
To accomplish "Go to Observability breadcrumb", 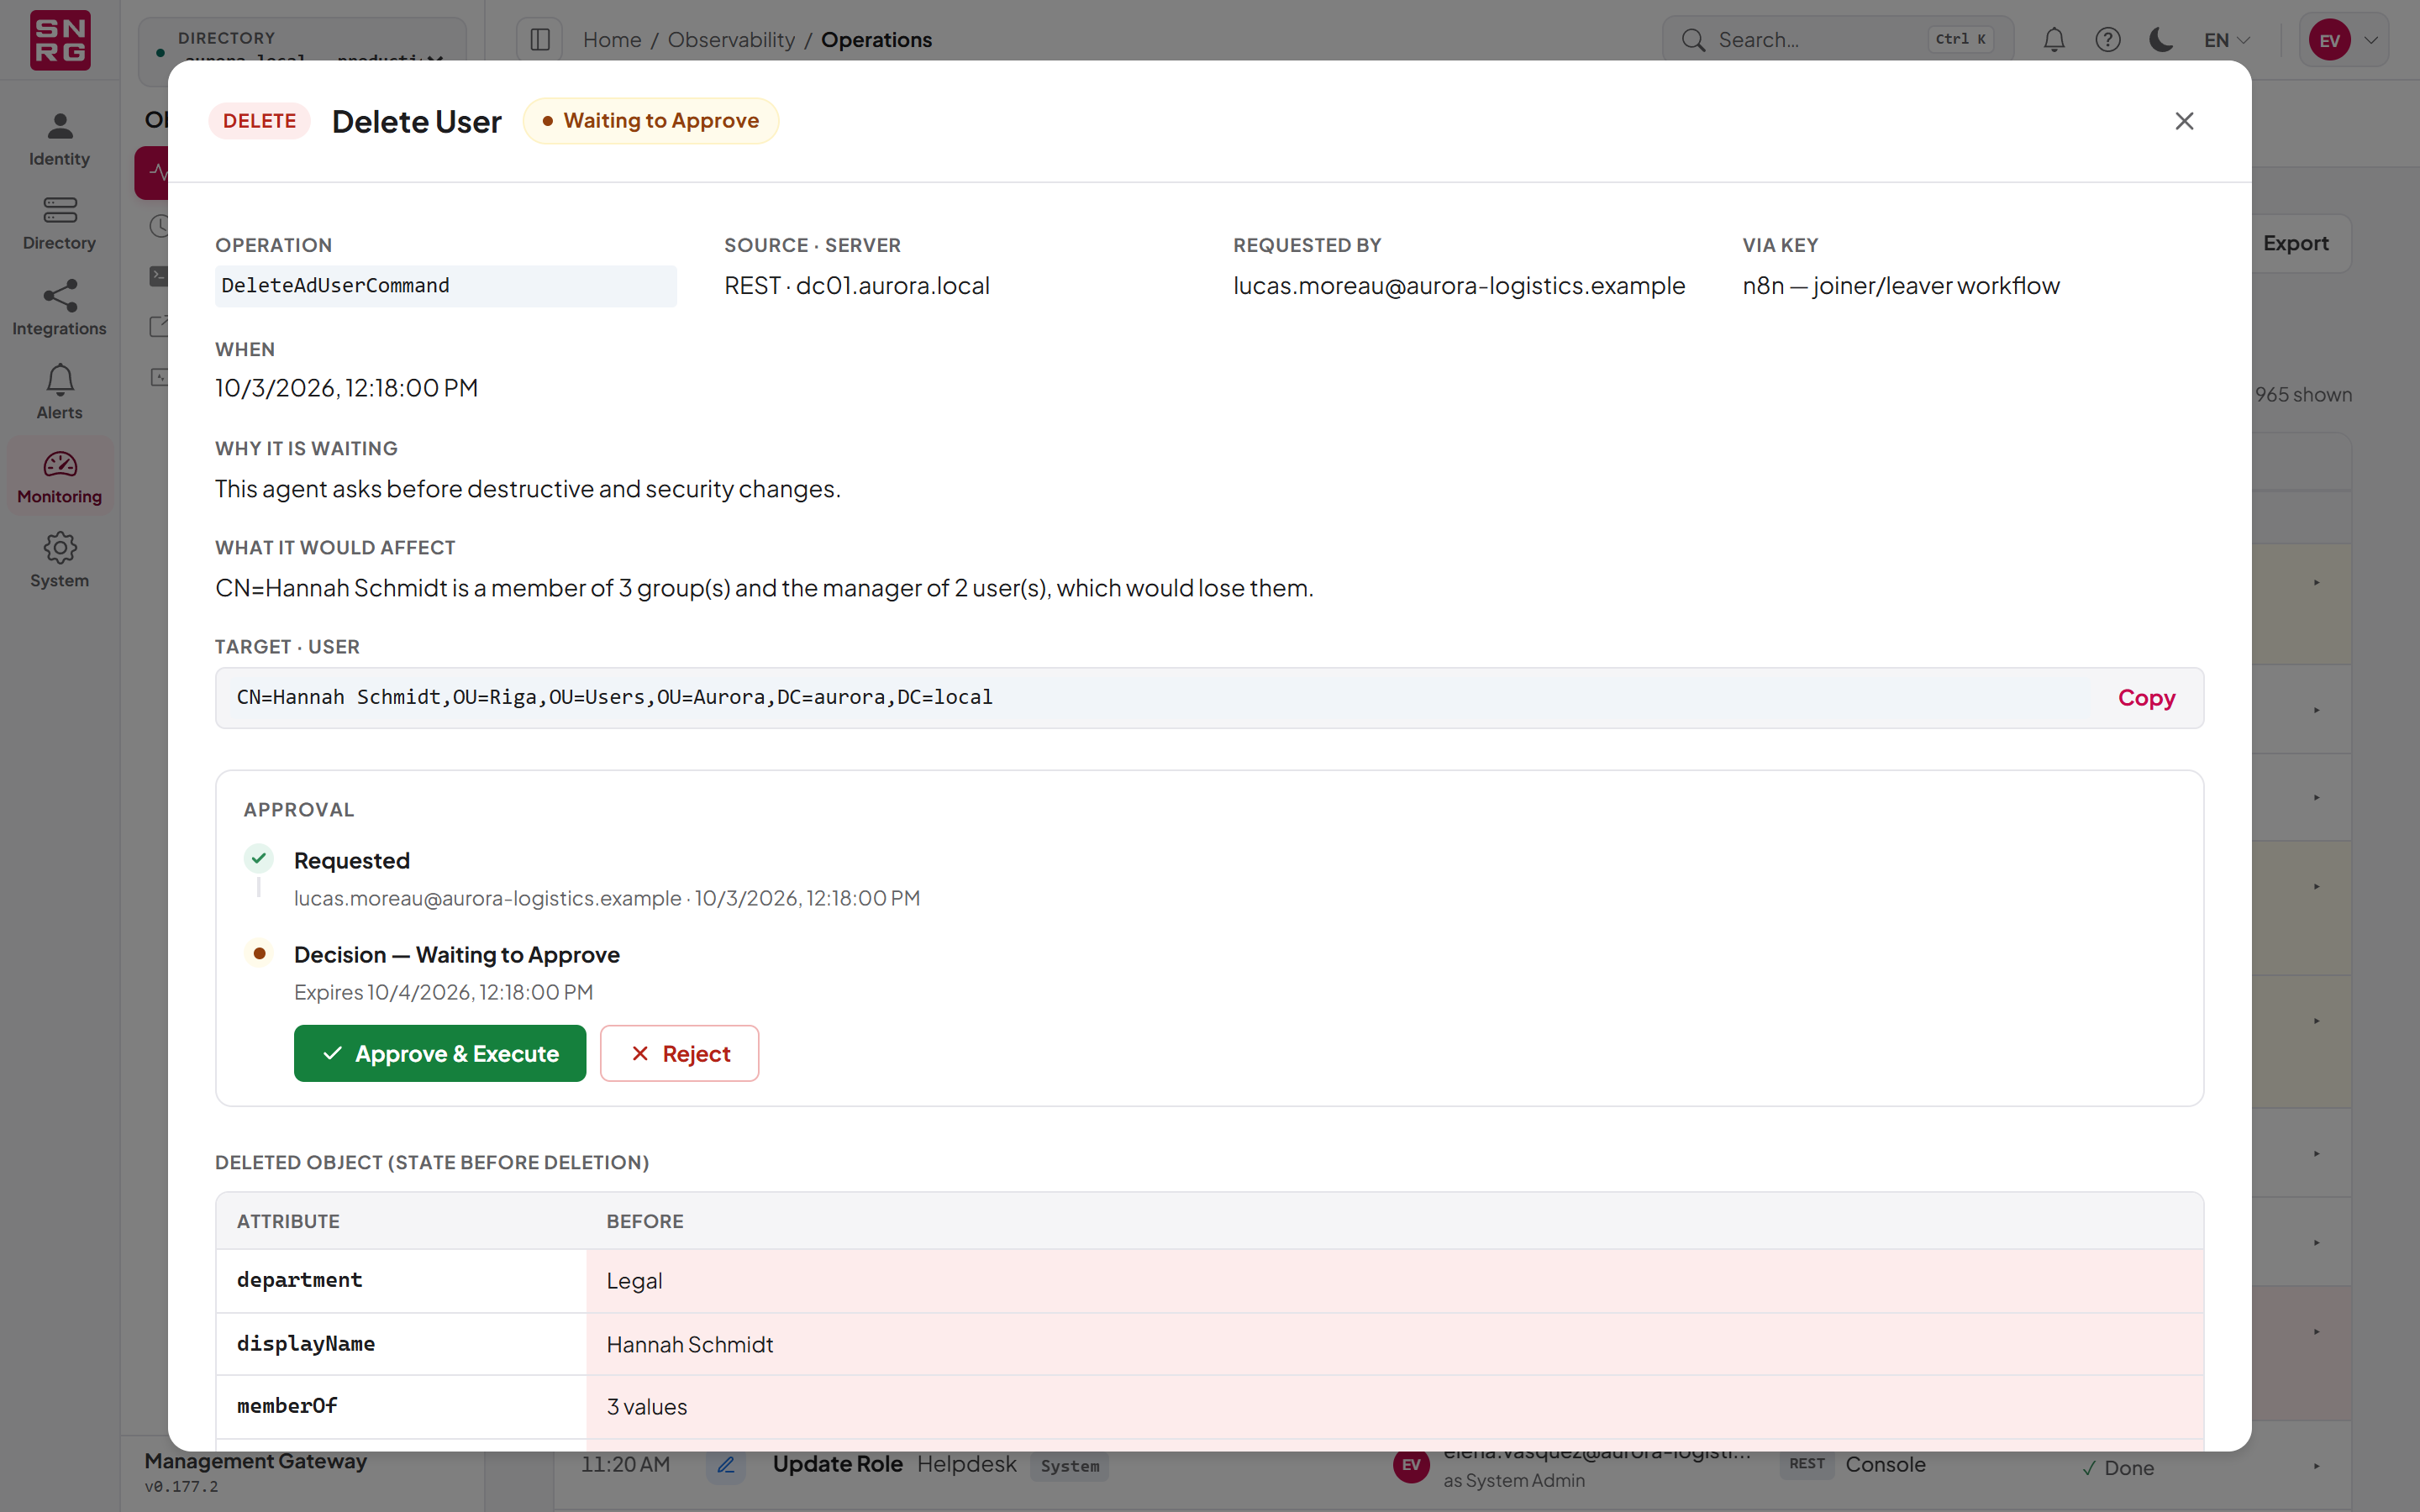I will (731, 40).
